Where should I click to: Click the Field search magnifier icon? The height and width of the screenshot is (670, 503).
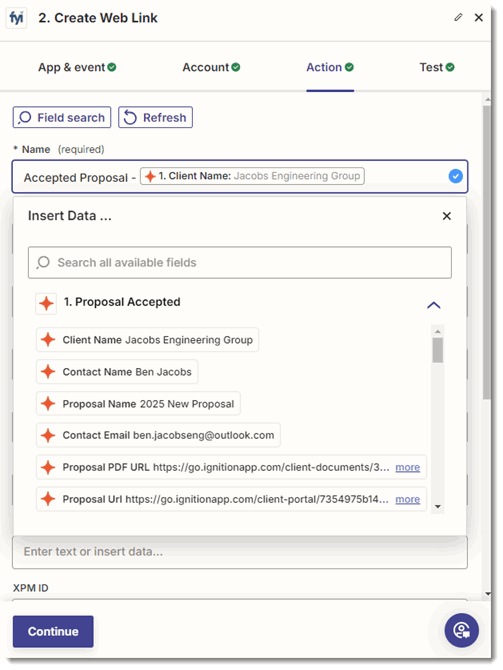tap(25, 118)
